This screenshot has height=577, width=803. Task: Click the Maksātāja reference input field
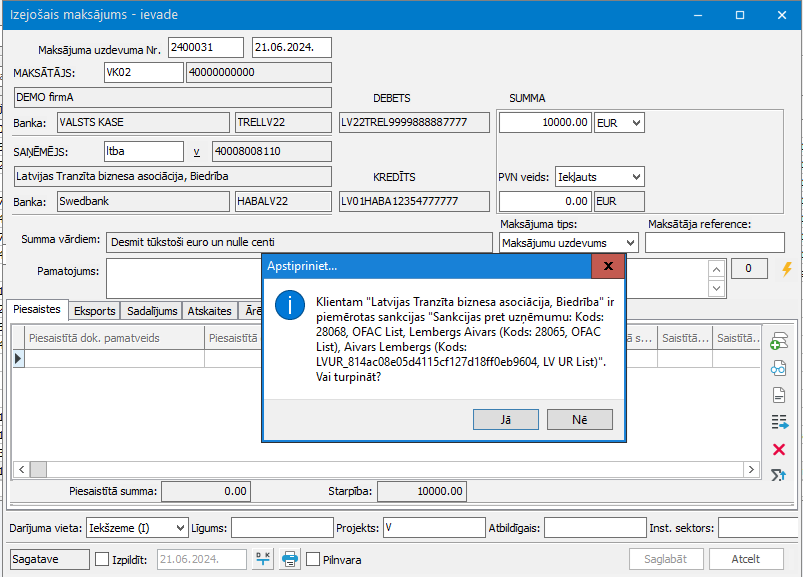click(714, 242)
